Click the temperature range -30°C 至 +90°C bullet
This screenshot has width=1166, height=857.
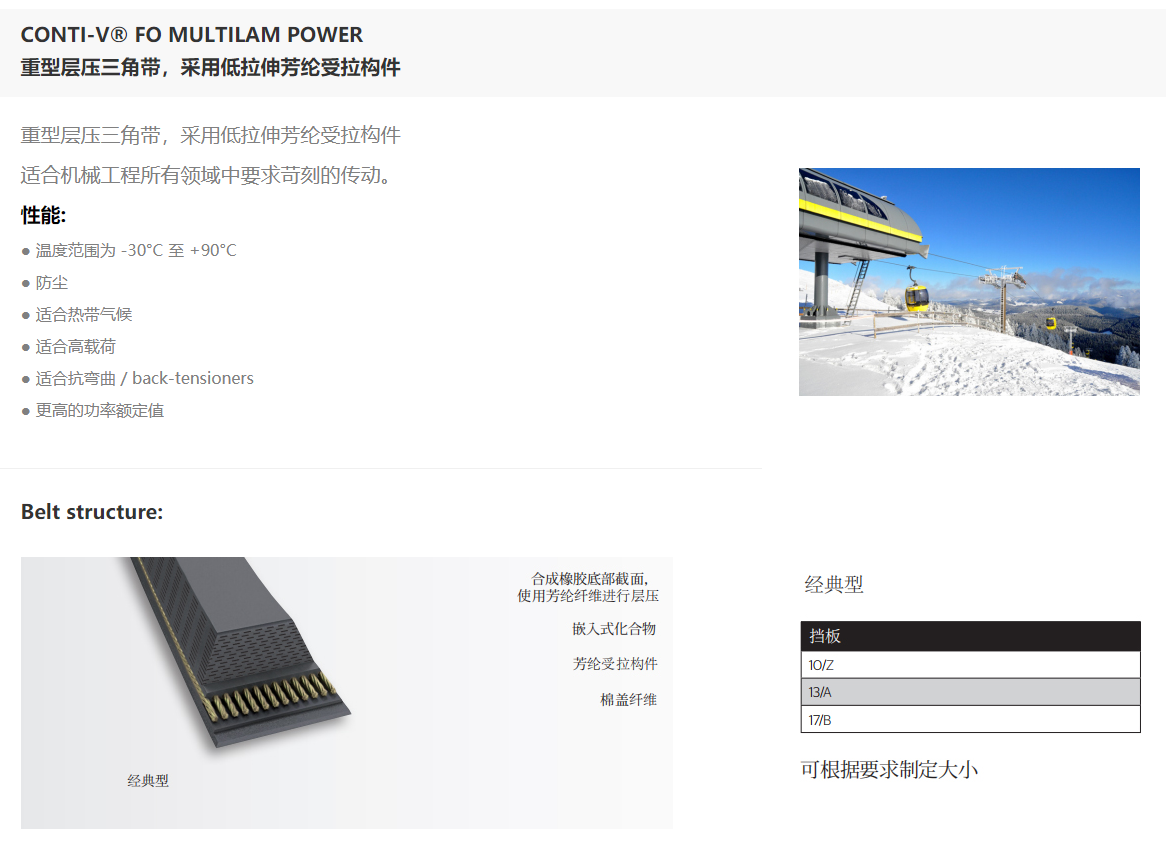(129, 251)
